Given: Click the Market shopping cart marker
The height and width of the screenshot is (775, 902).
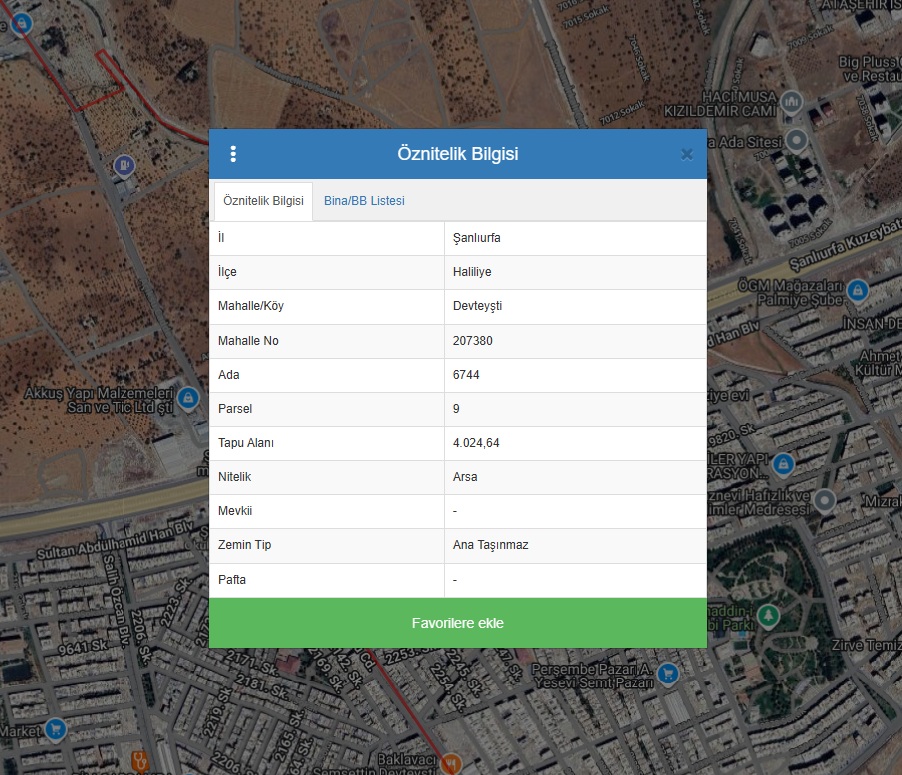Looking at the screenshot, I should [x=56, y=730].
